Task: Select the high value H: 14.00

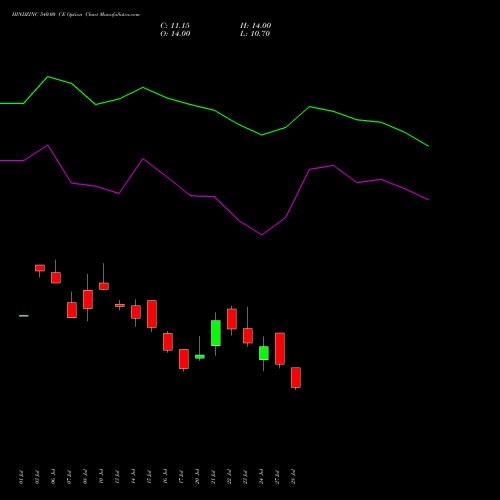Action: click(x=255, y=26)
